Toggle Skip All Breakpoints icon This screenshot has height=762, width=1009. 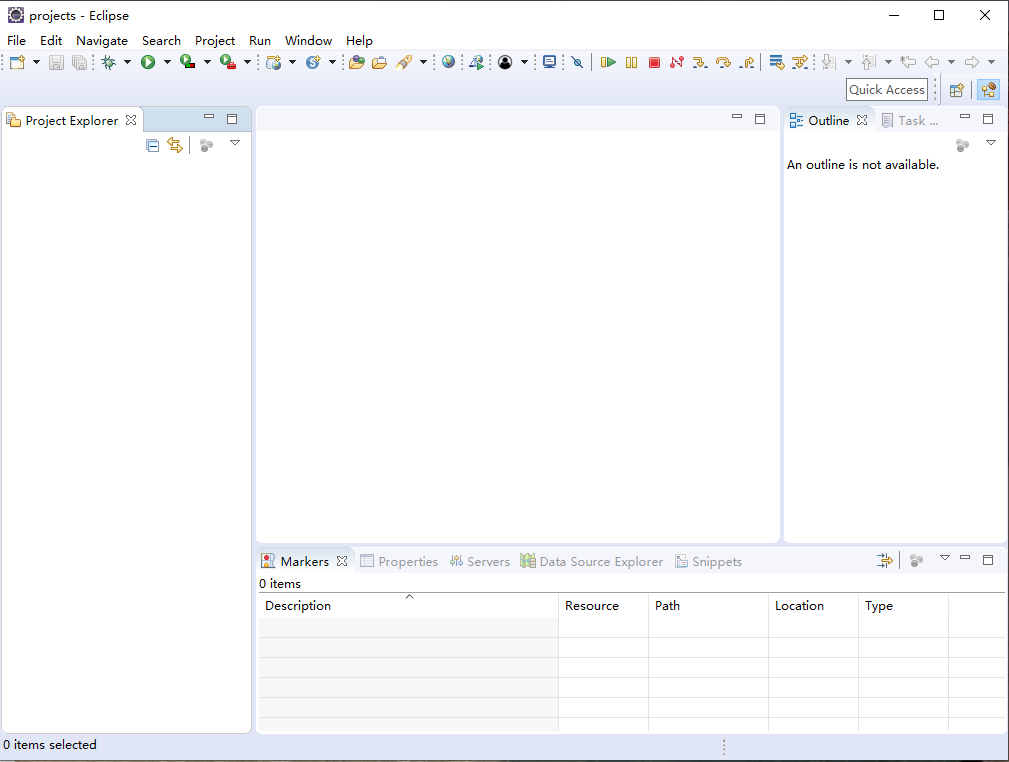coord(577,62)
